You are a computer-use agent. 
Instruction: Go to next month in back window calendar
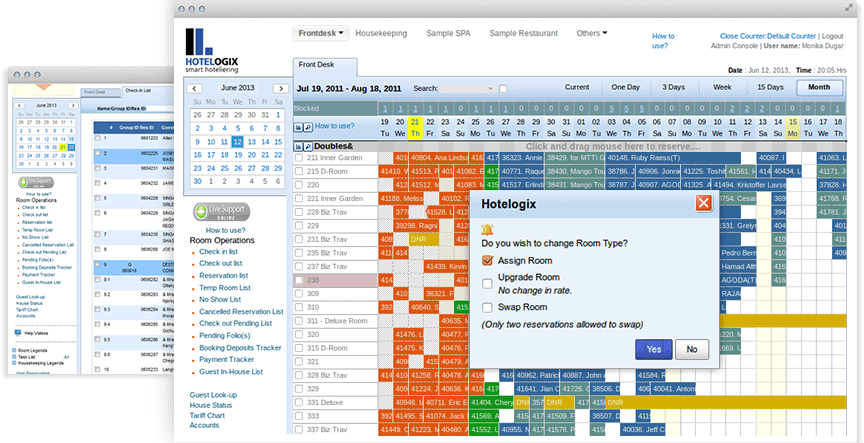[72, 105]
